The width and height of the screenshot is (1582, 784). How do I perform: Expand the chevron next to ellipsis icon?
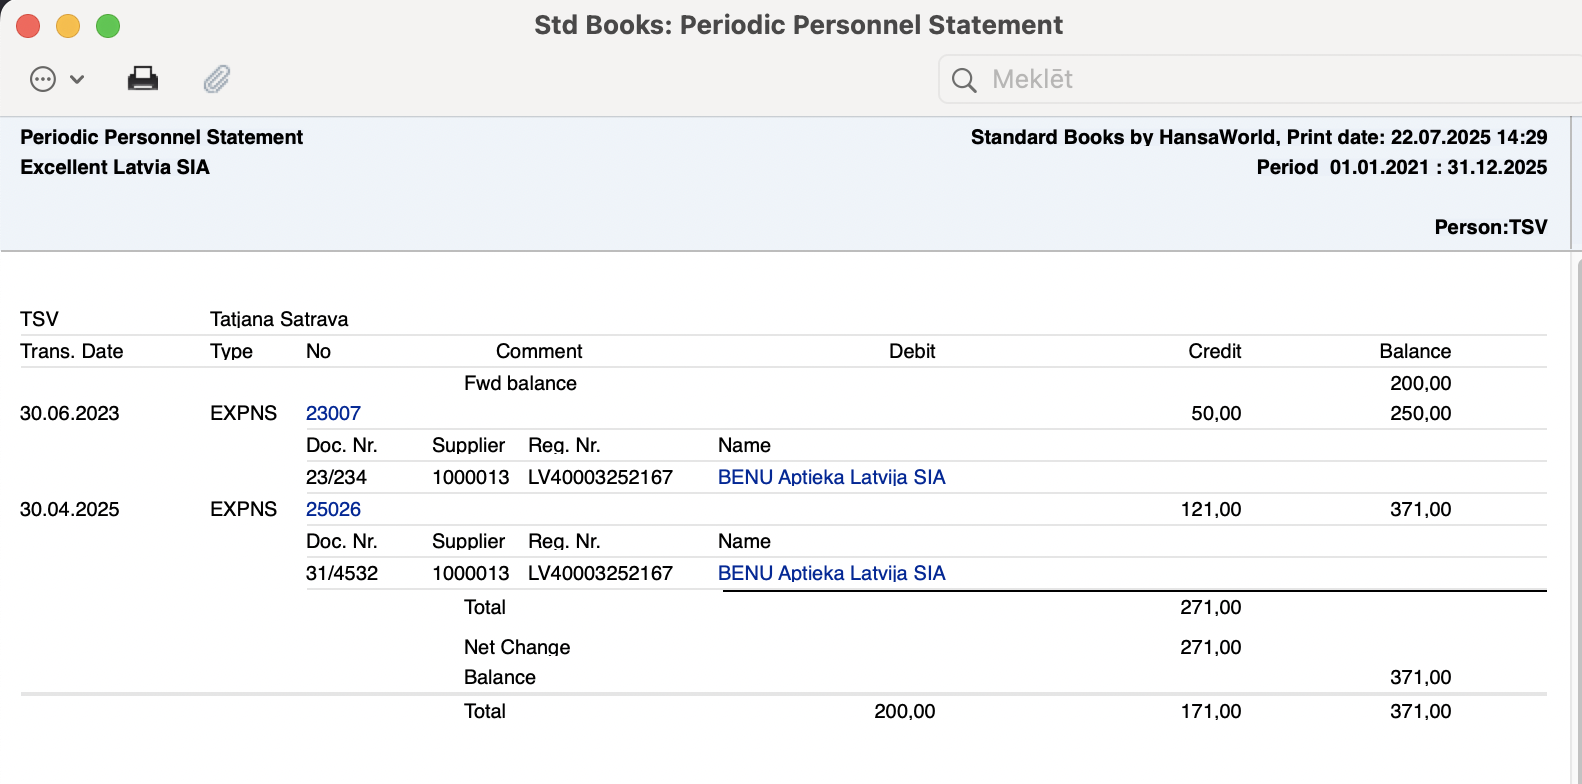[77, 79]
